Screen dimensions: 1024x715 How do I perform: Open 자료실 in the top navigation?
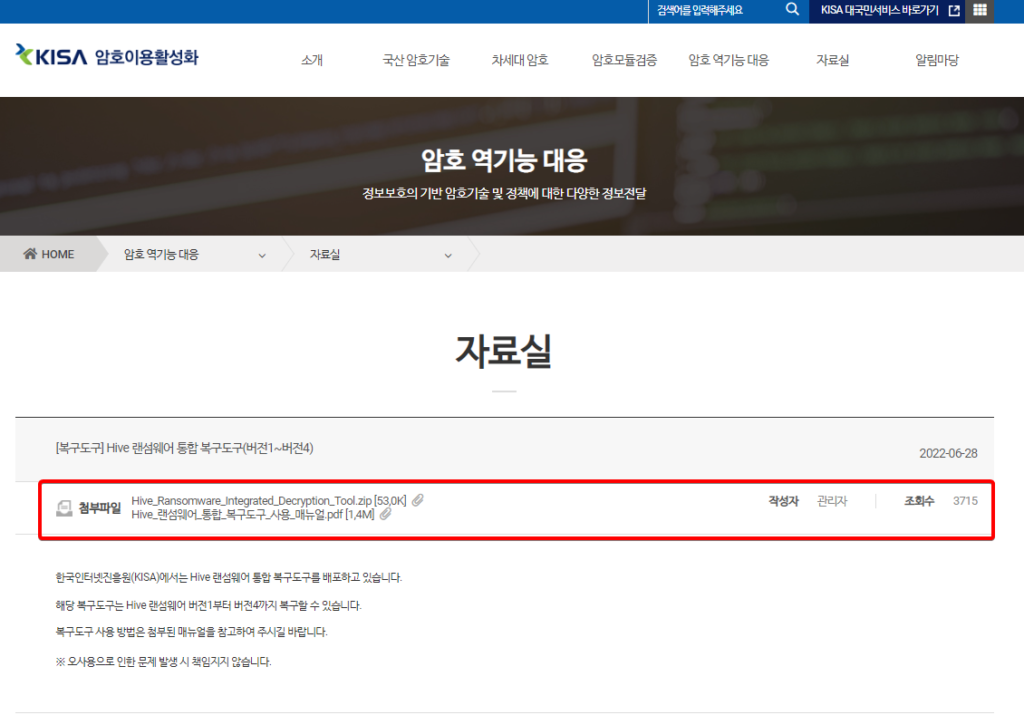(832, 60)
